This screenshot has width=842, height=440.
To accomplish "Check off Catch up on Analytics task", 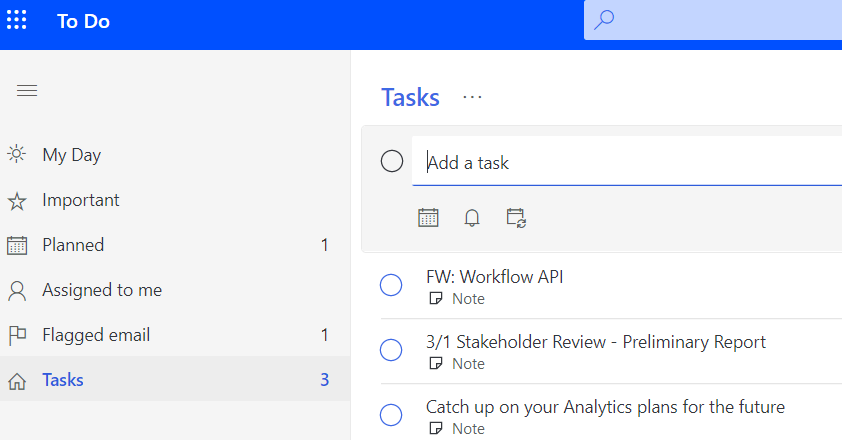I will [x=391, y=415].
